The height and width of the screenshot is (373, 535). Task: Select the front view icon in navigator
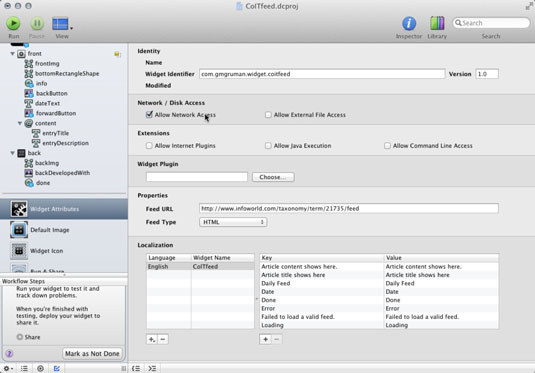click(x=21, y=54)
